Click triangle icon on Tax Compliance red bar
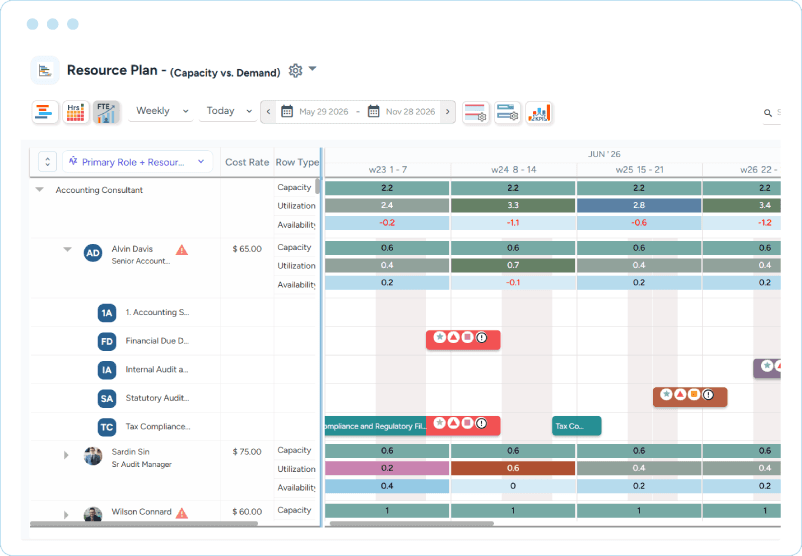 [x=453, y=423]
